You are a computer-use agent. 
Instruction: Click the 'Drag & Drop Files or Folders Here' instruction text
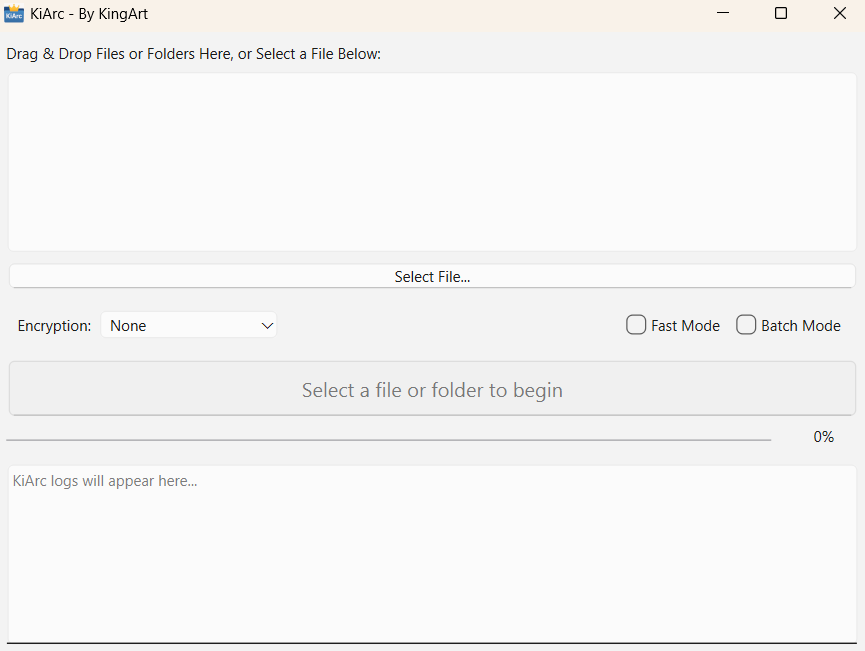point(193,54)
